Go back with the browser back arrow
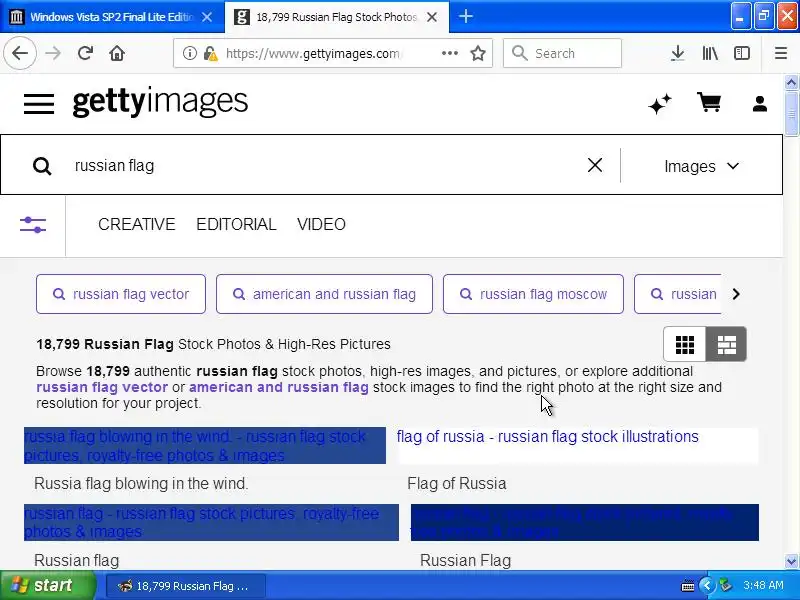Screen dimensions: 800x600 pyautogui.click(x=20, y=53)
